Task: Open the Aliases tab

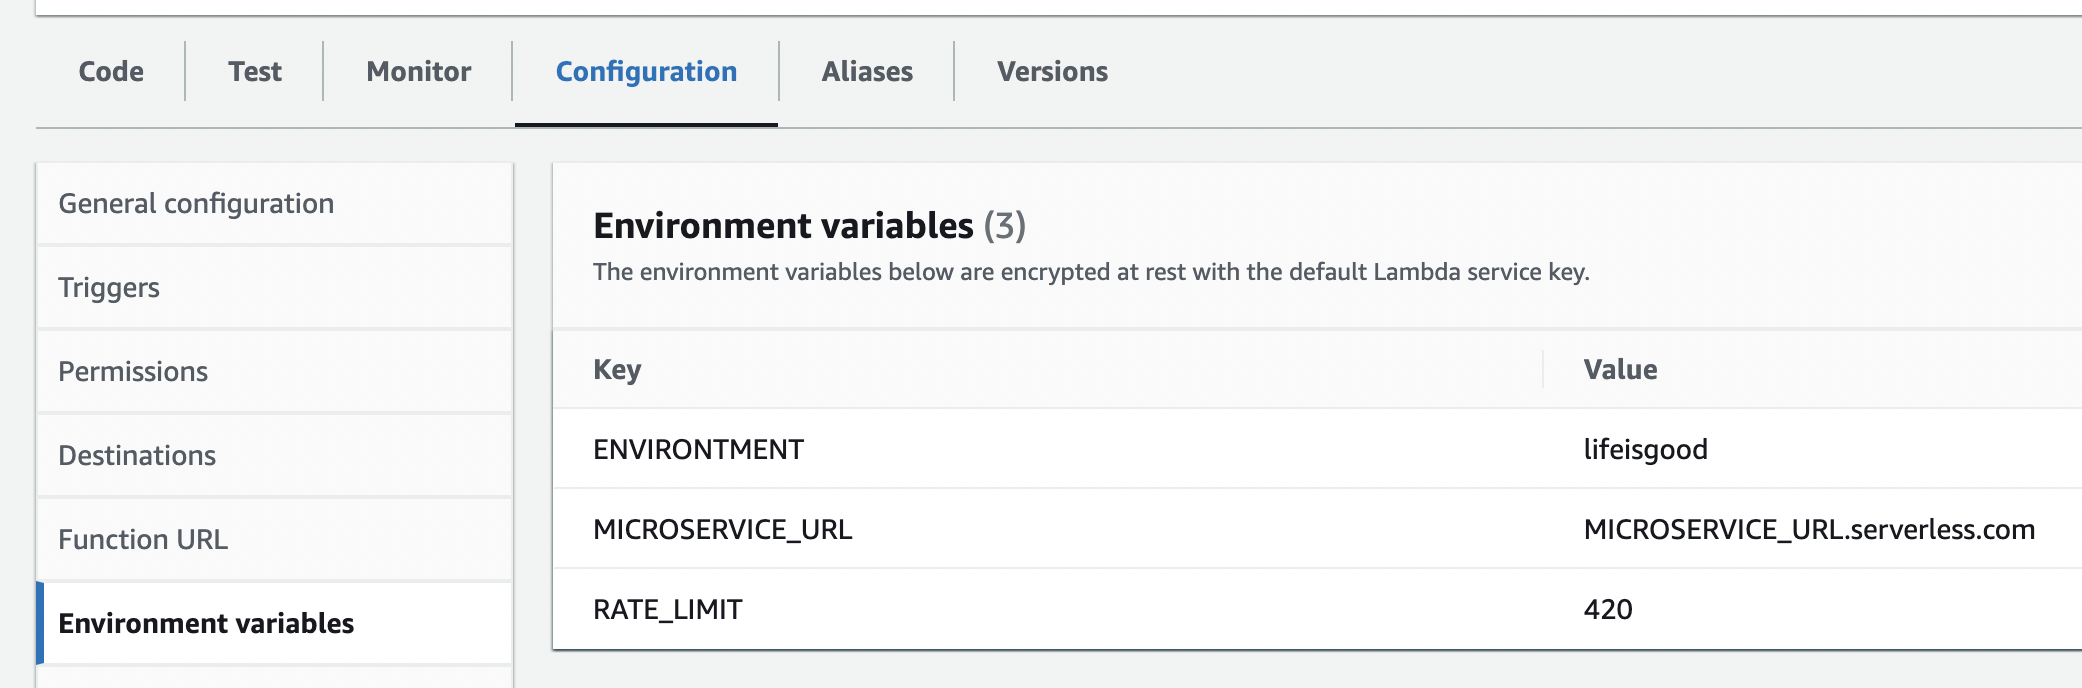Action: pyautogui.click(x=867, y=72)
